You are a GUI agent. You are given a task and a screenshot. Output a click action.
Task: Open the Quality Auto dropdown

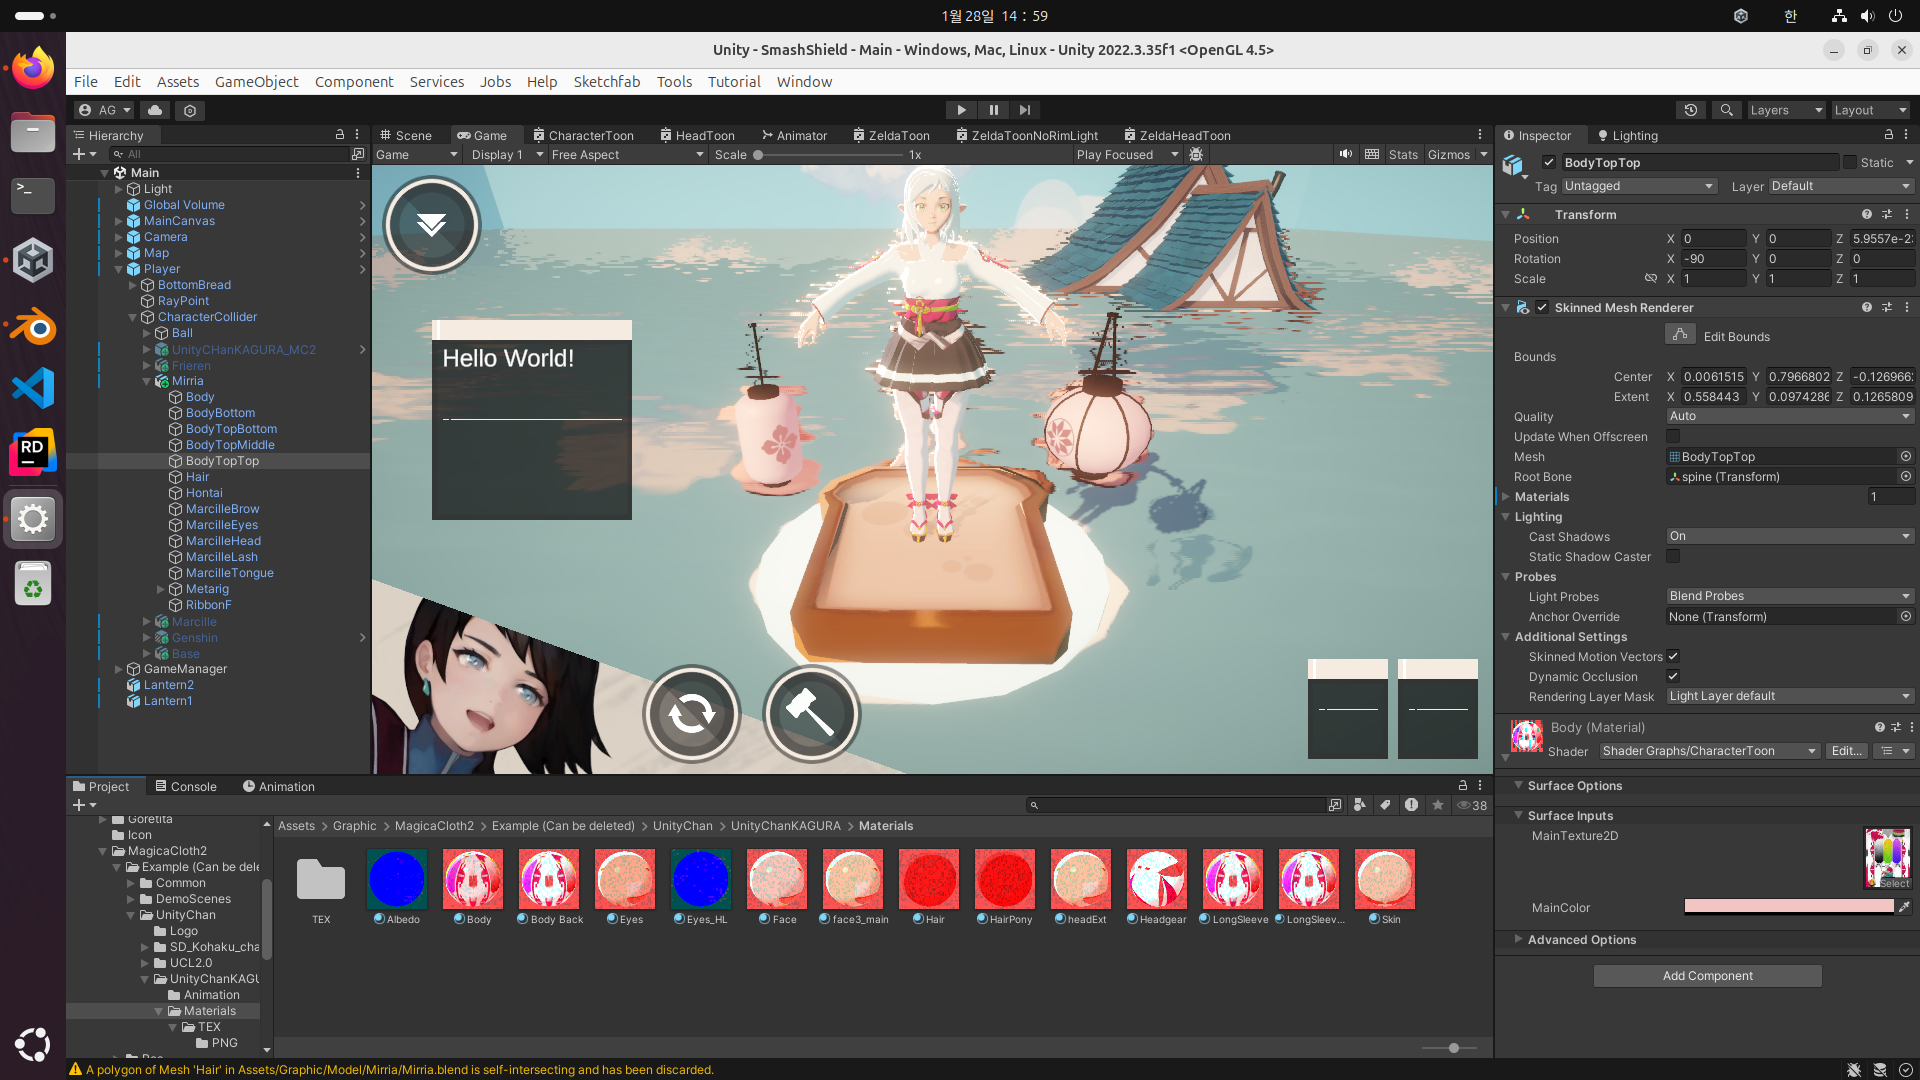coord(1789,416)
